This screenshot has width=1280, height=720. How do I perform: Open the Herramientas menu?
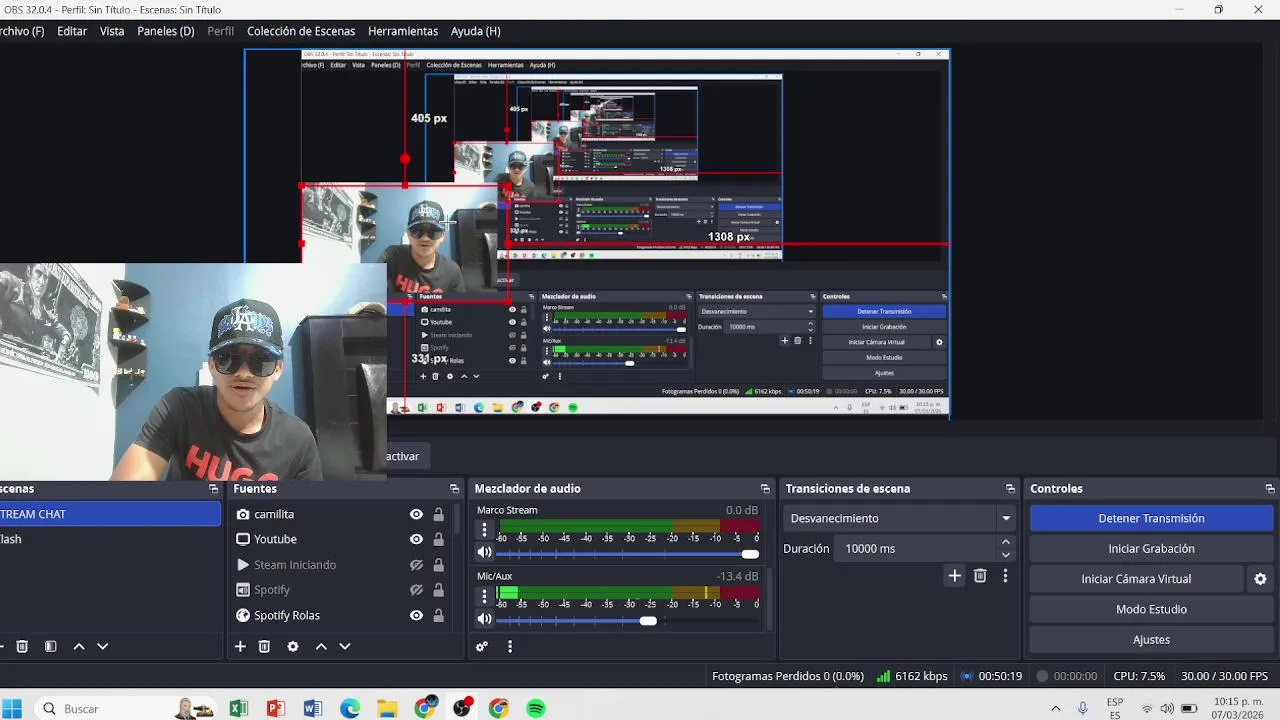pyautogui.click(x=403, y=31)
